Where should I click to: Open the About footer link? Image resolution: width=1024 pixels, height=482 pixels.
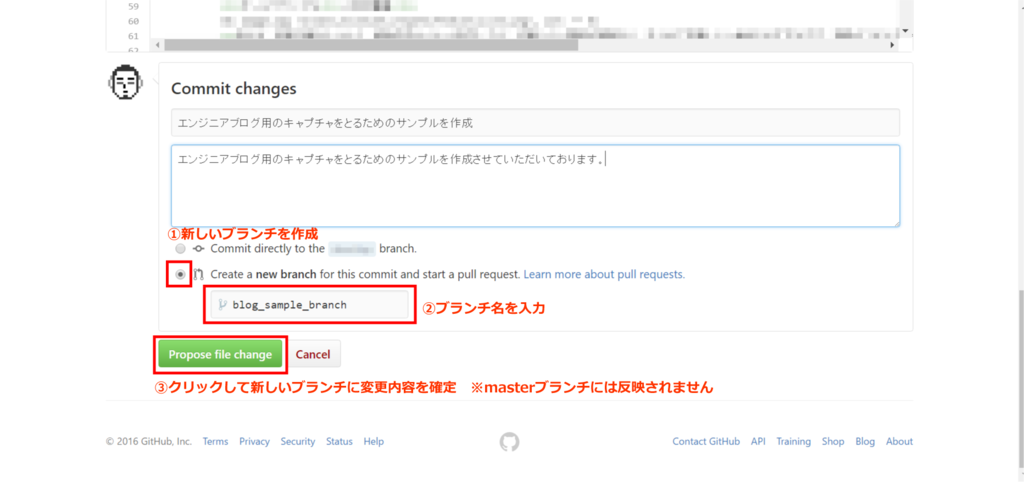[x=899, y=442]
